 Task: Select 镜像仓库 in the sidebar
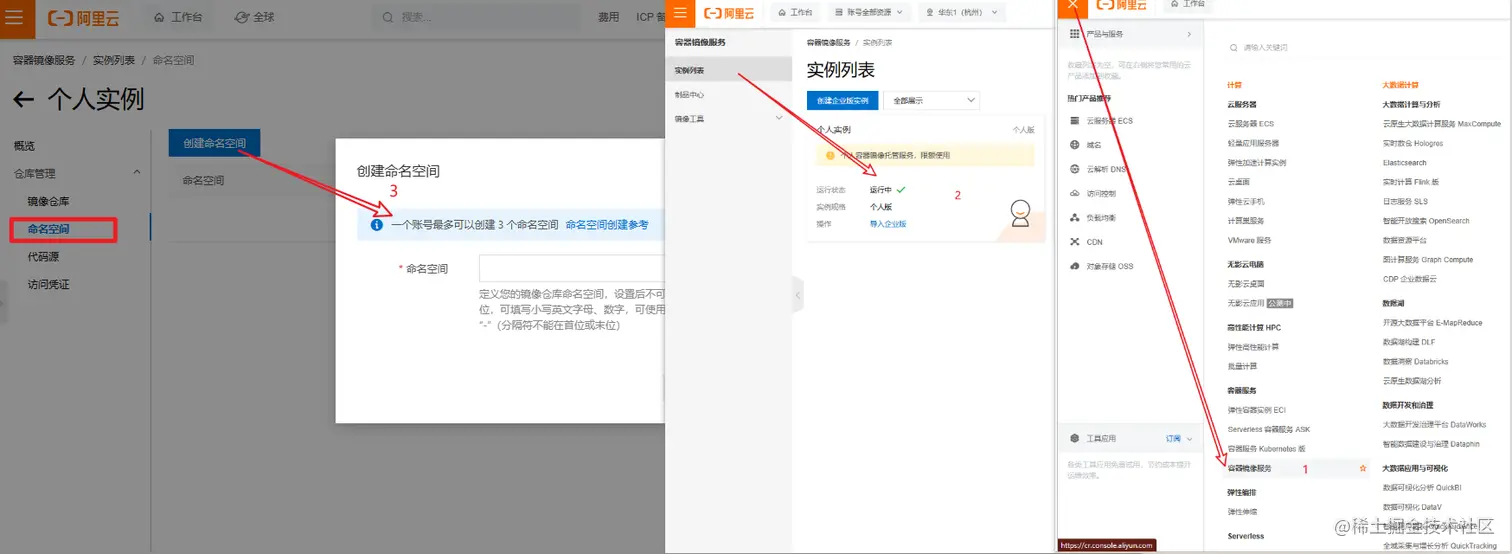(x=49, y=201)
